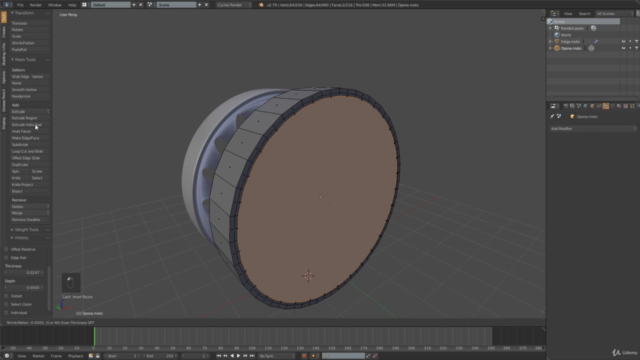
Task: Click the Blender logo next to version
Action: point(261,5)
